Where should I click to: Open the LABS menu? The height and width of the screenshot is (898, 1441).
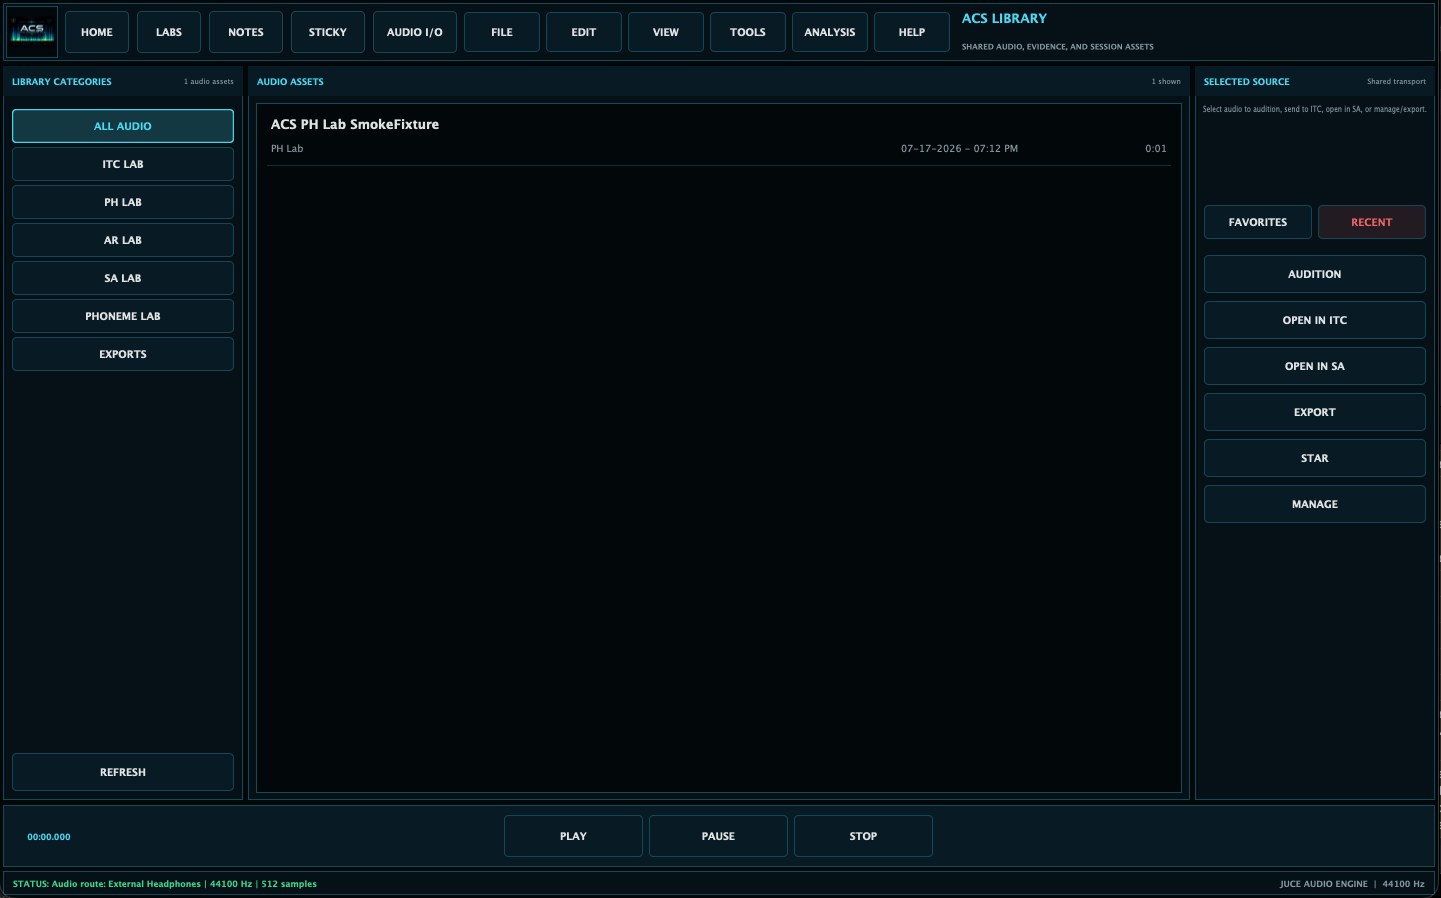point(169,32)
